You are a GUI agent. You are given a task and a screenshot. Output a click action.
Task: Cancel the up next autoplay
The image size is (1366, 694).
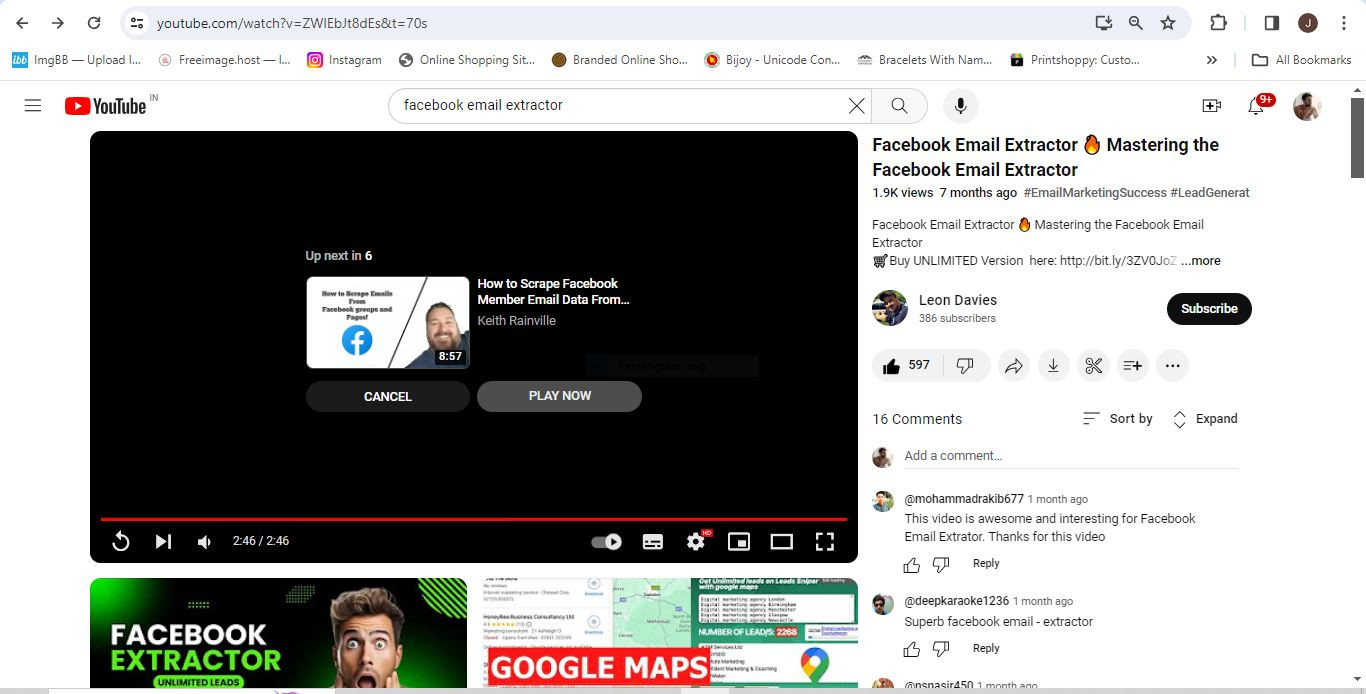[x=388, y=396]
